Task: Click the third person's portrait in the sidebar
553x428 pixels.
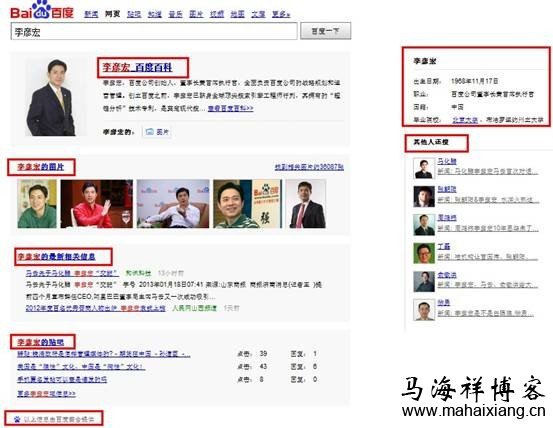Action: 424,225
